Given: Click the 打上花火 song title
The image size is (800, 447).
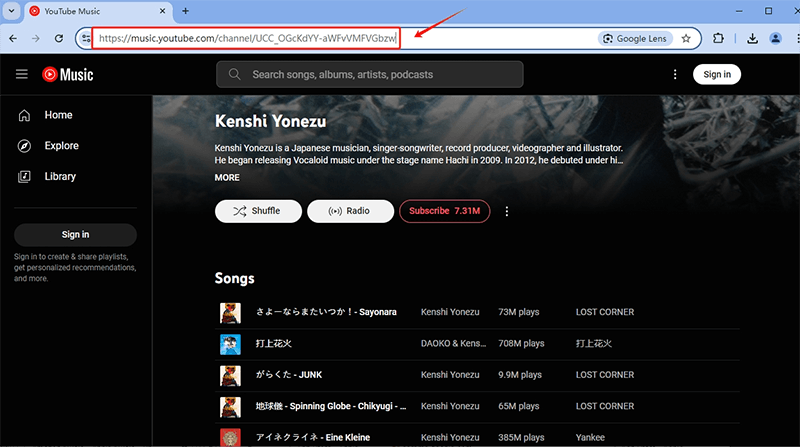Looking at the screenshot, I should (273, 343).
